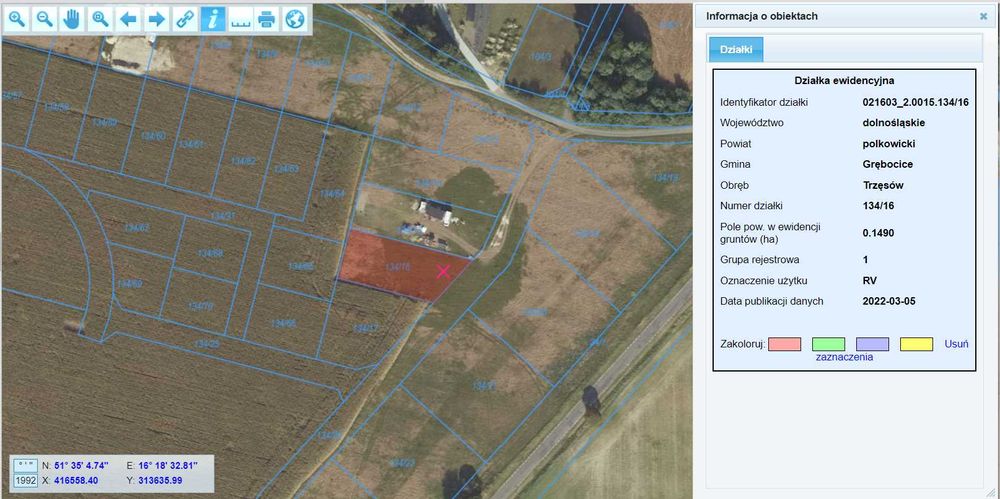Viewport: 1000px width, 499px height.
Task: Click parcel label 134/70 on the map
Action: pyautogui.click(x=200, y=306)
